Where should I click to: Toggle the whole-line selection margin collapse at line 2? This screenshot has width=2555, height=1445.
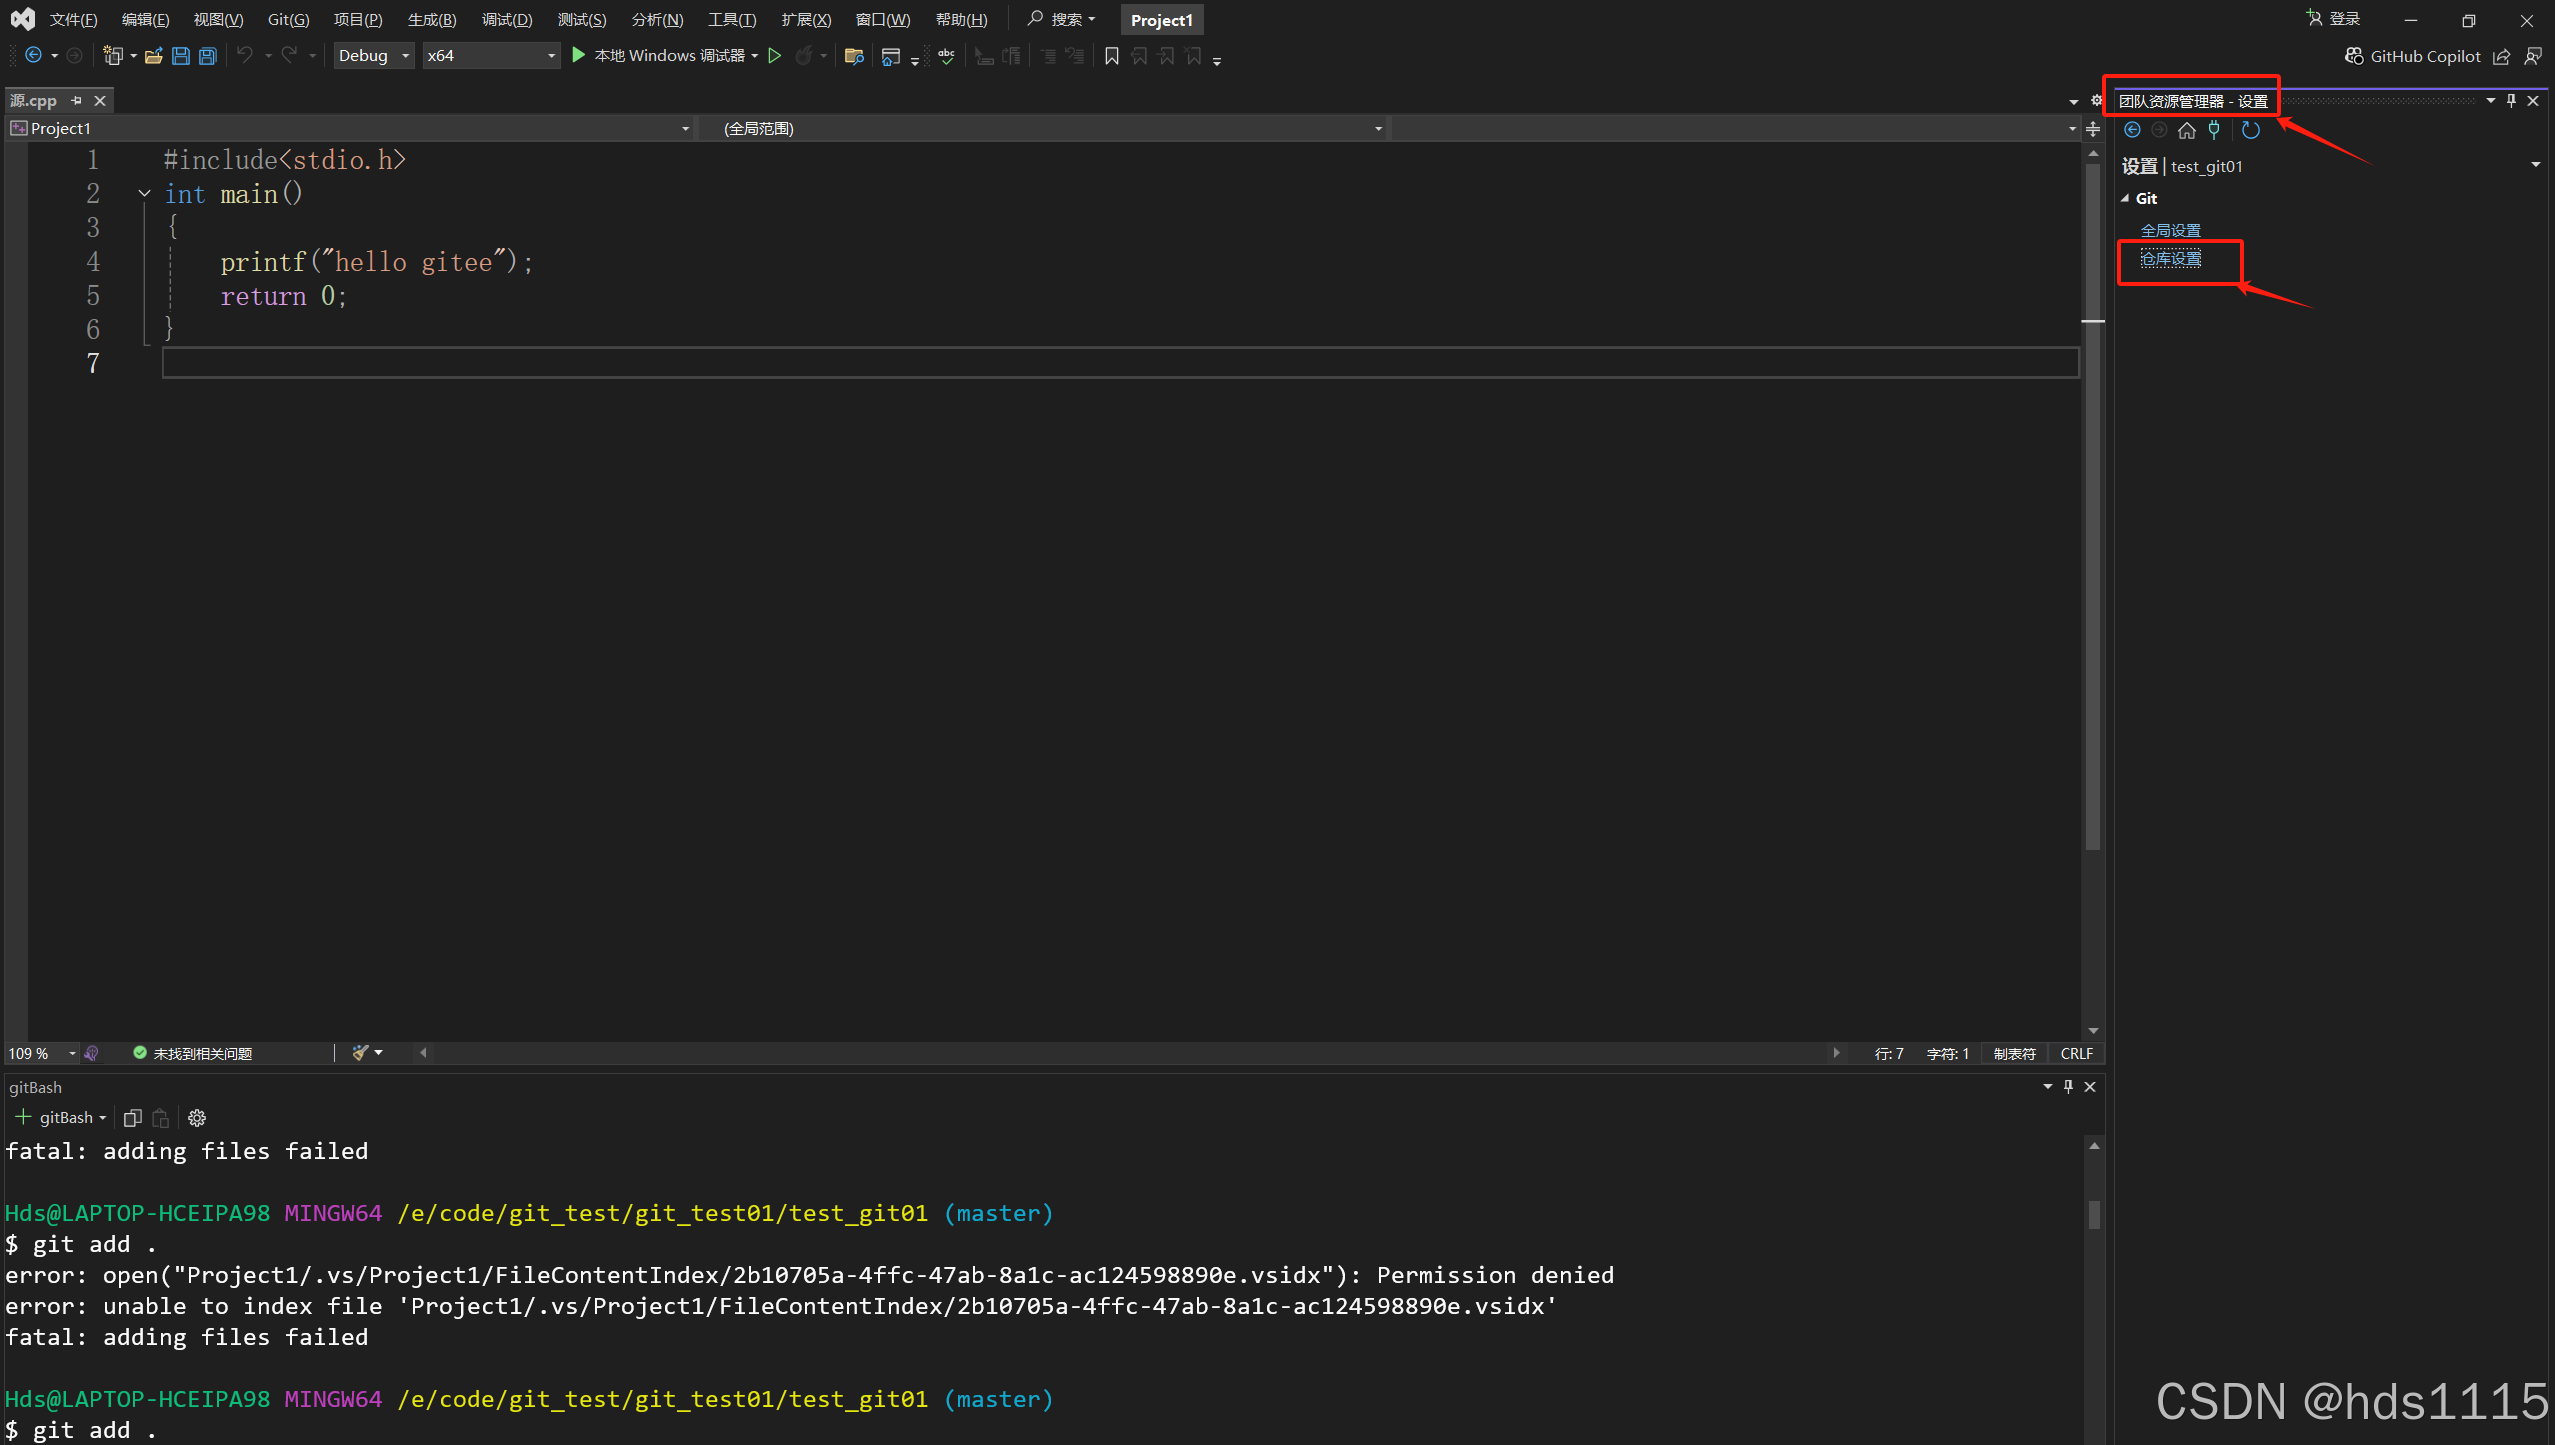pos(145,193)
